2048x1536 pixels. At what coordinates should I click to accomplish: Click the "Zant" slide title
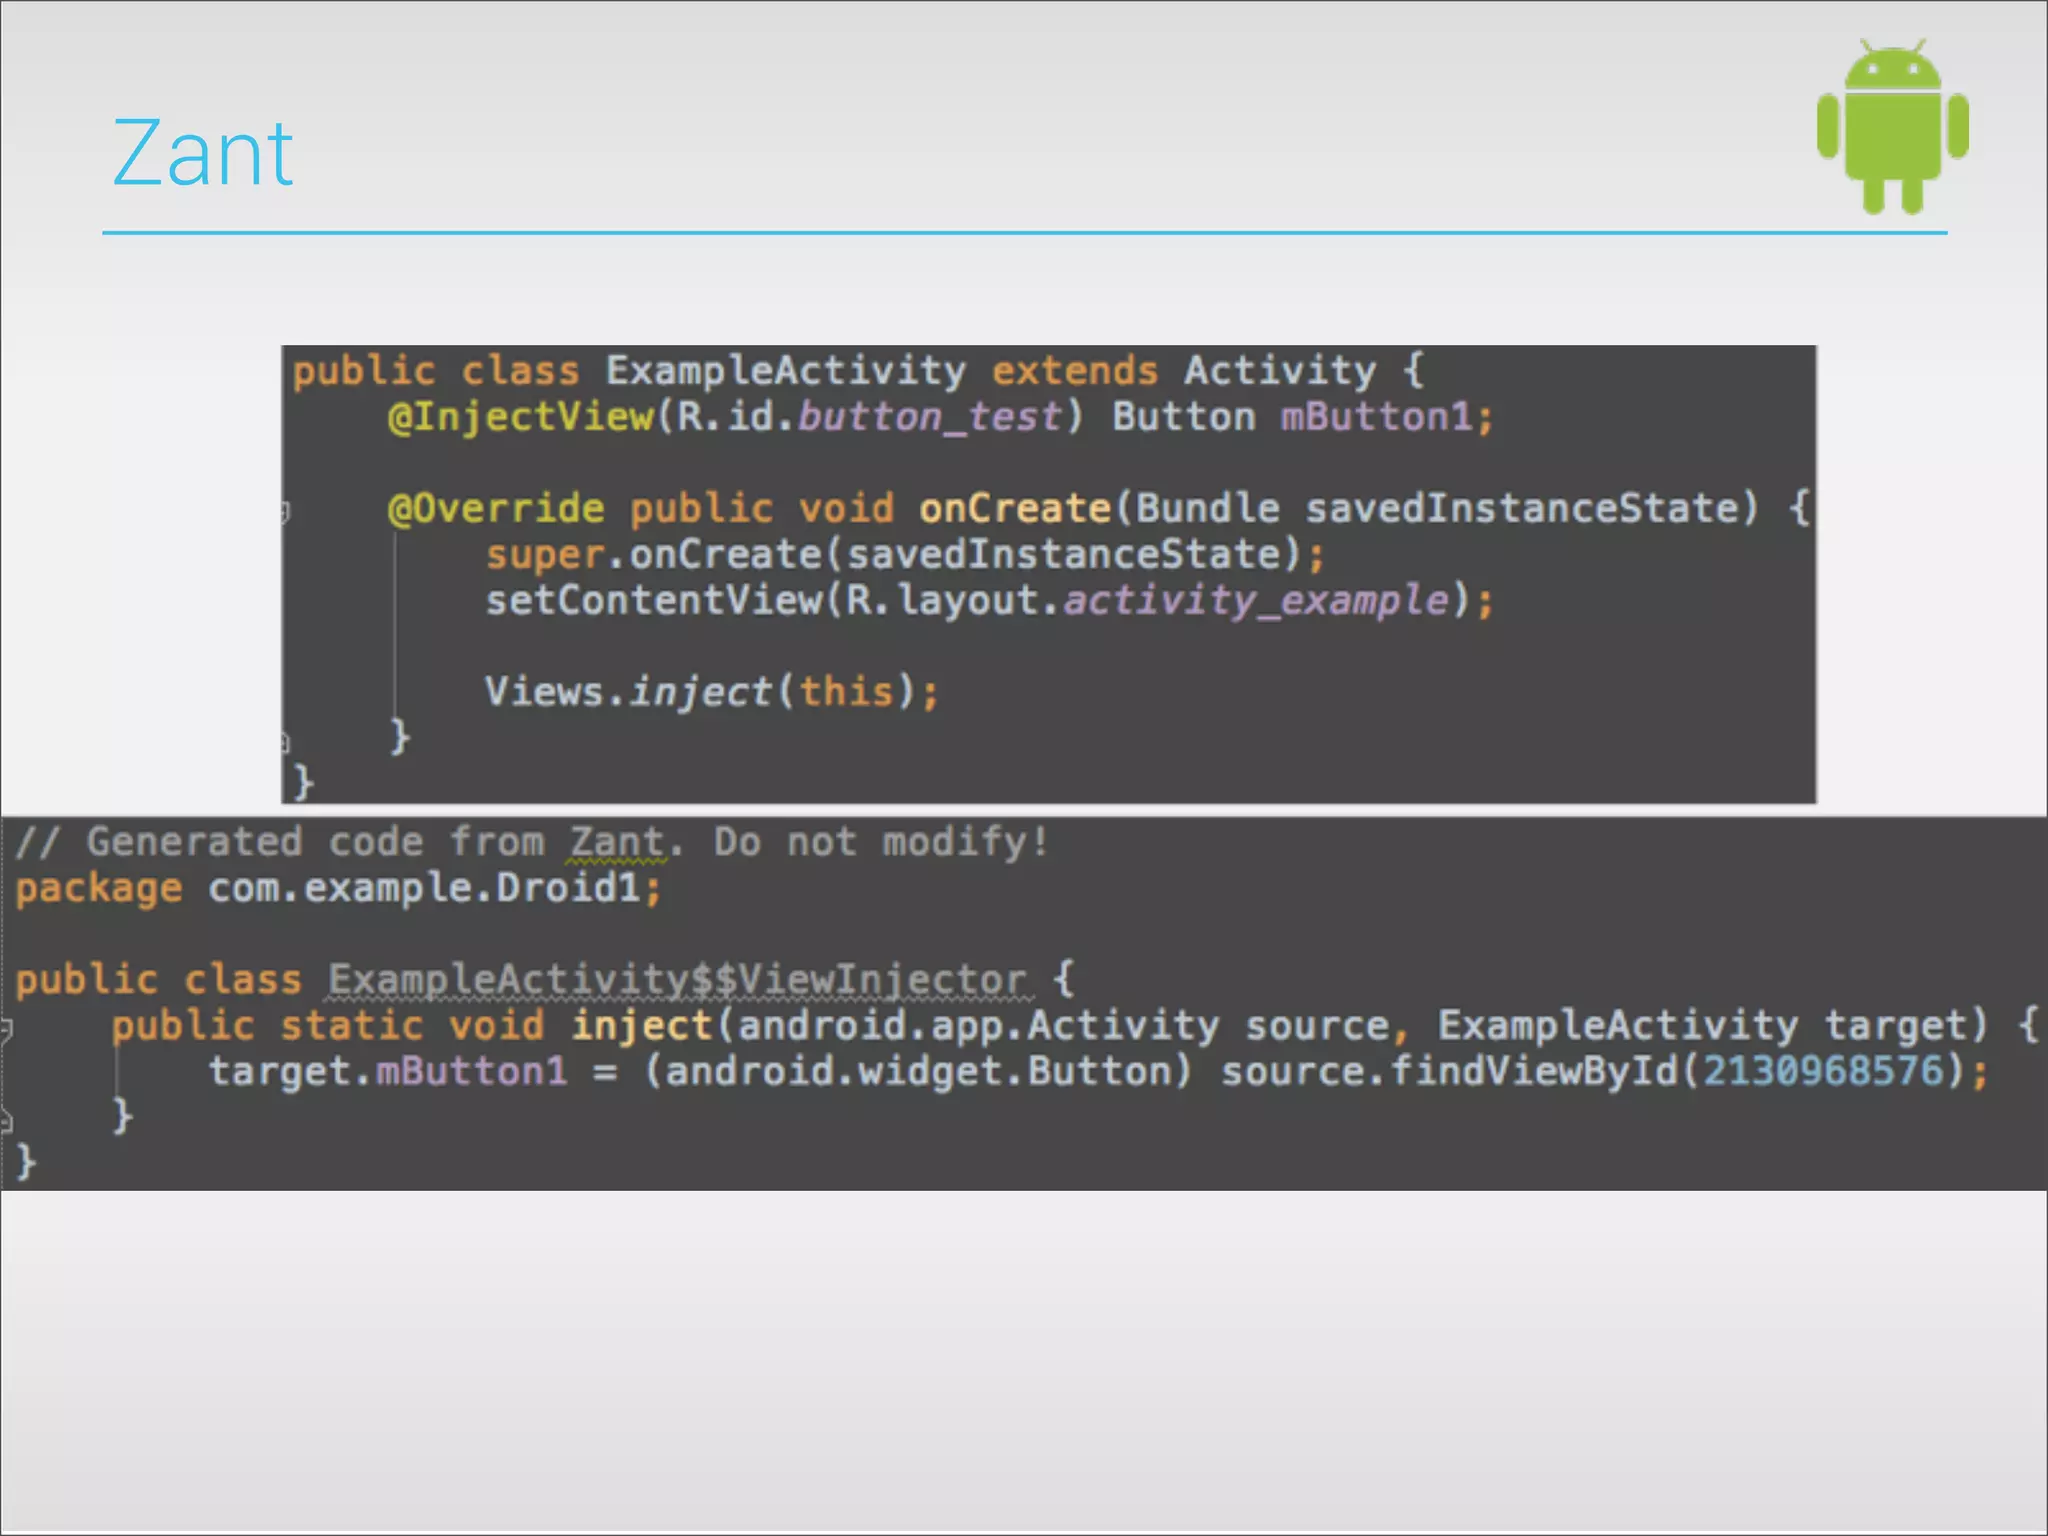point(202,154)
